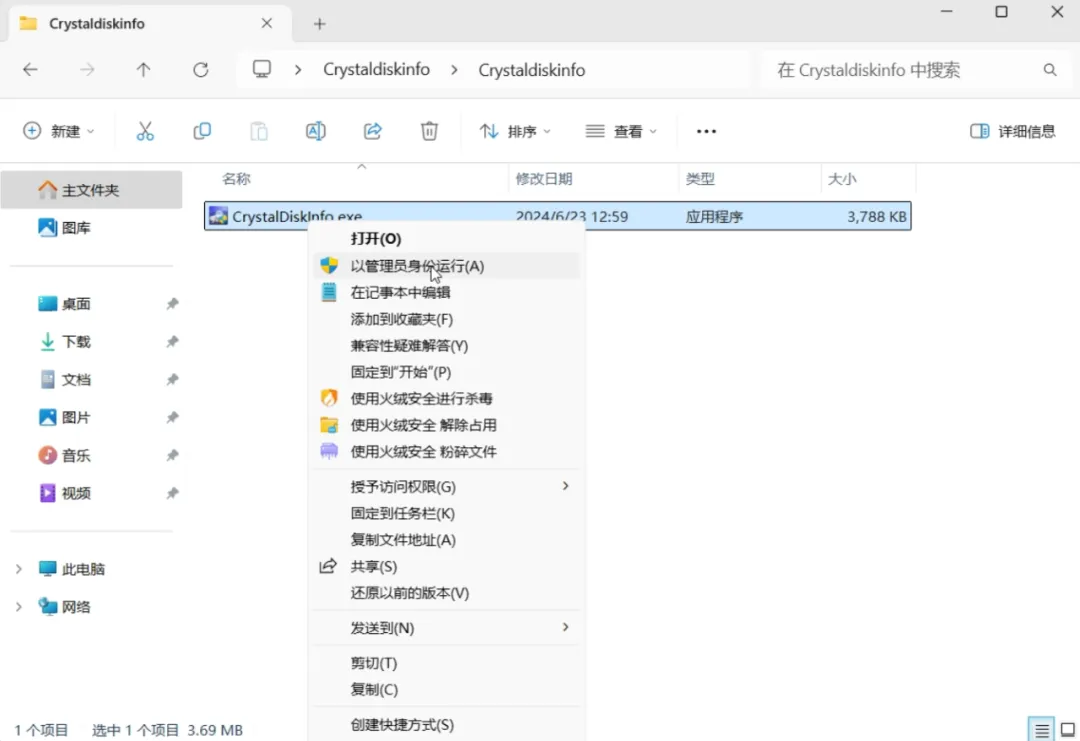Open the 排序 sort dropdown
Viewport: 1080px width, 741px height.
point(515,131)
